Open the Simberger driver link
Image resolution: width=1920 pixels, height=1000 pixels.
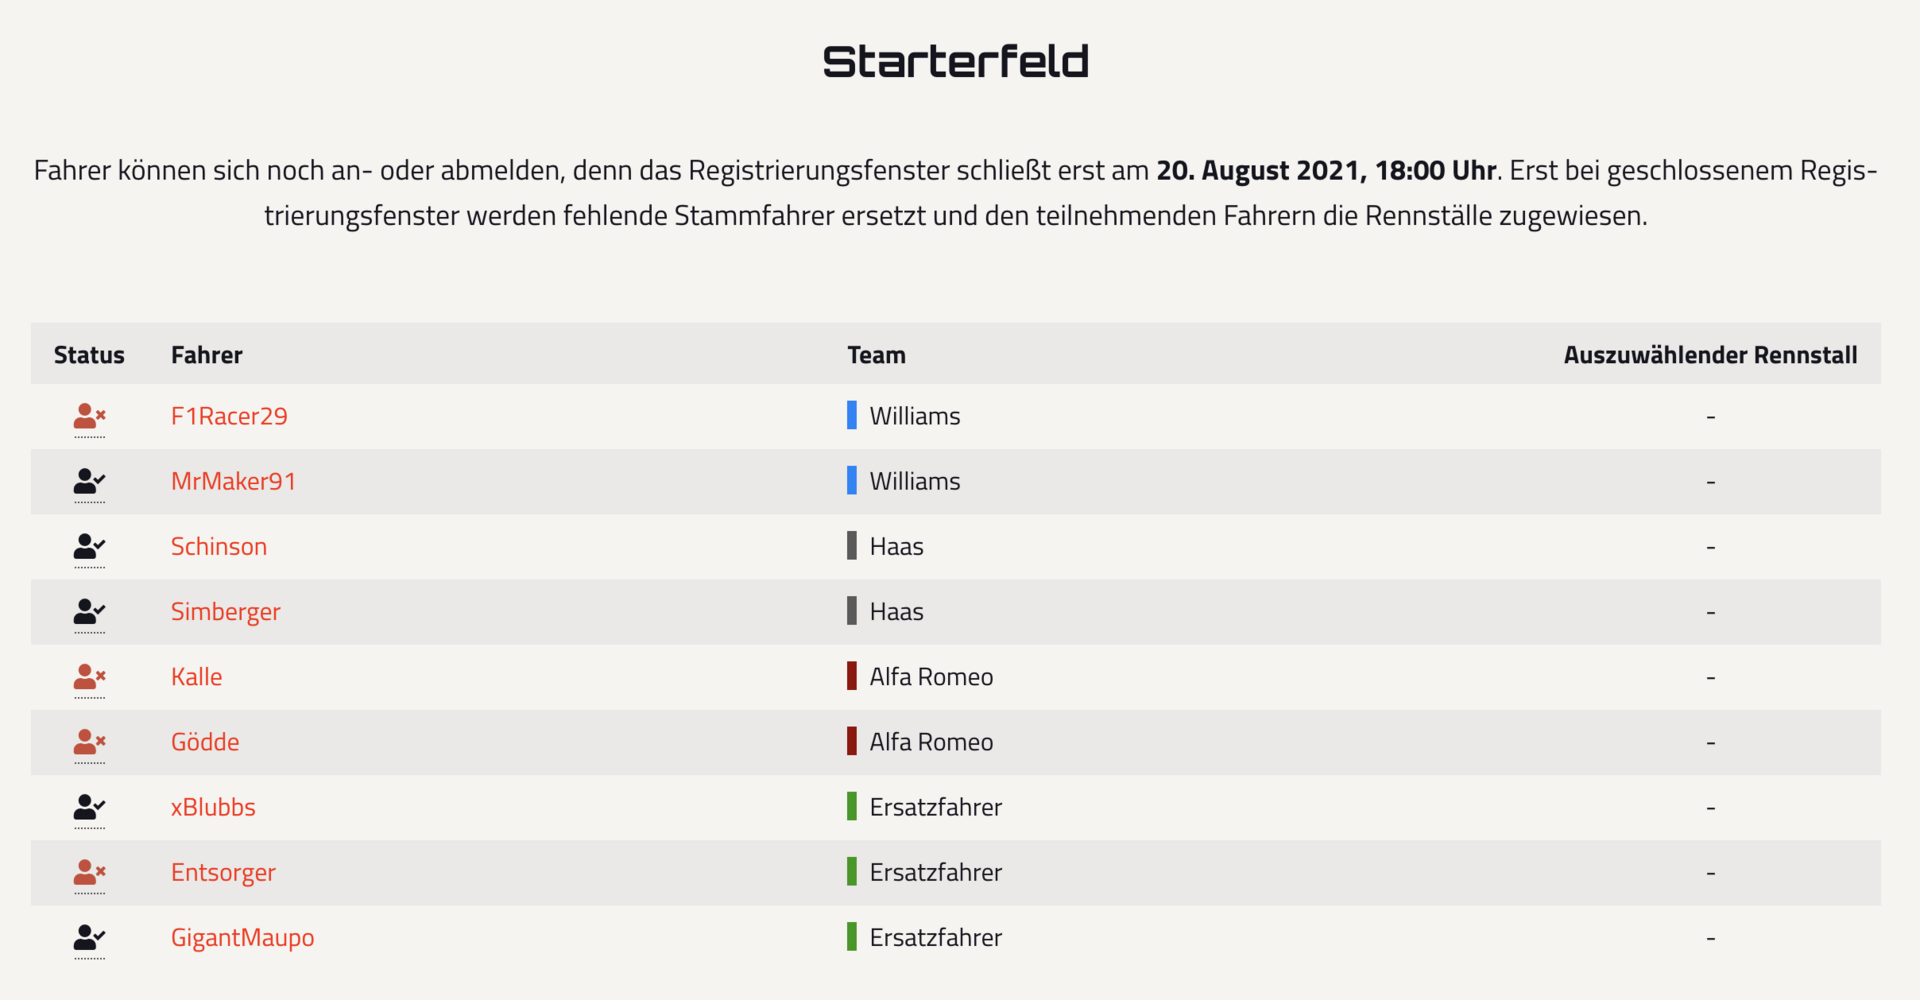(x=225, y=611)
